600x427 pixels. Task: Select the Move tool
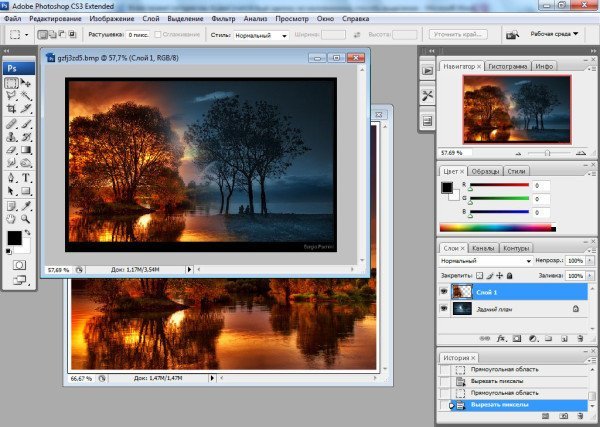pos(26,83)
